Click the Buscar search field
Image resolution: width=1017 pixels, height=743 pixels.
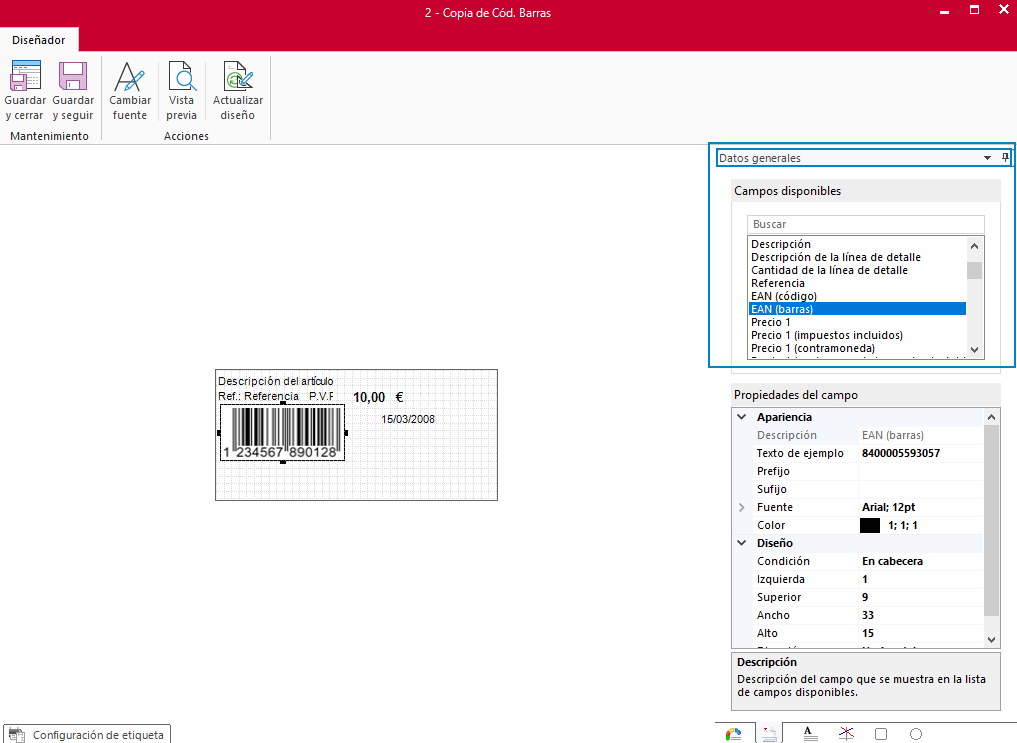pyautogui.click(x=866, y=224)
